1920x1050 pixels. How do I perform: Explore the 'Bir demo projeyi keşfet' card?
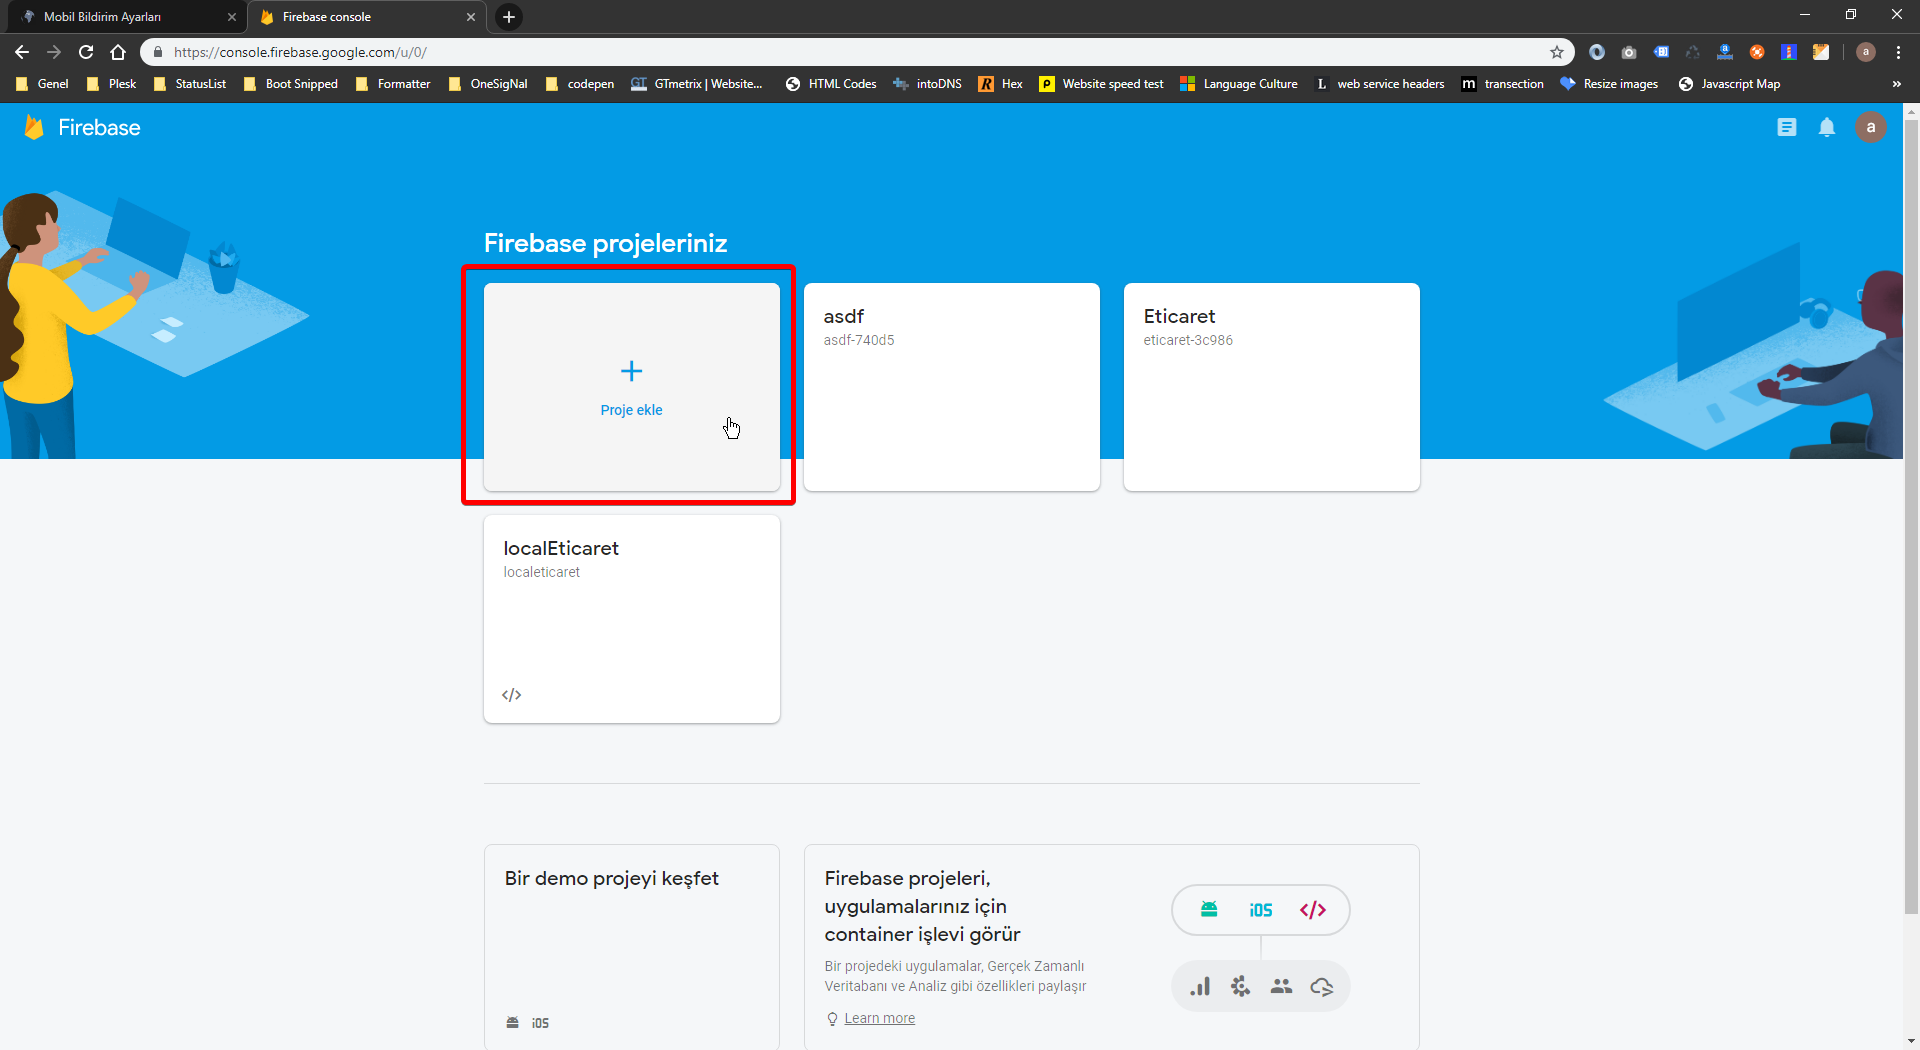[631, 947]
